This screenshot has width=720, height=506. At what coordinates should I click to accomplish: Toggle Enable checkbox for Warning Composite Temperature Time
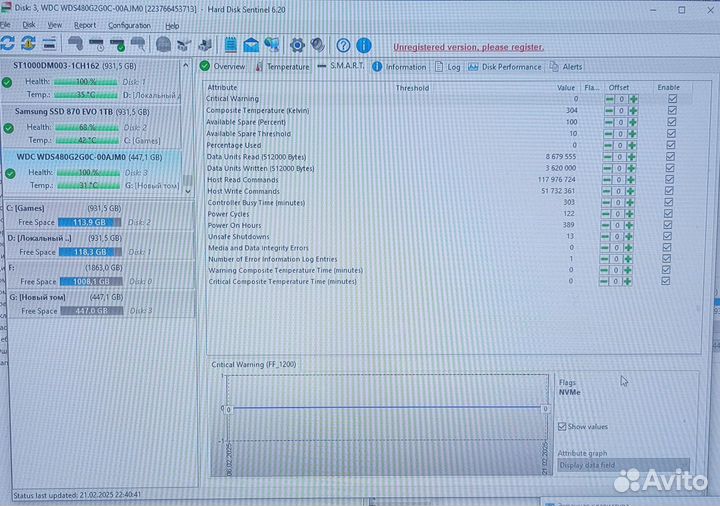click(666, 270)
